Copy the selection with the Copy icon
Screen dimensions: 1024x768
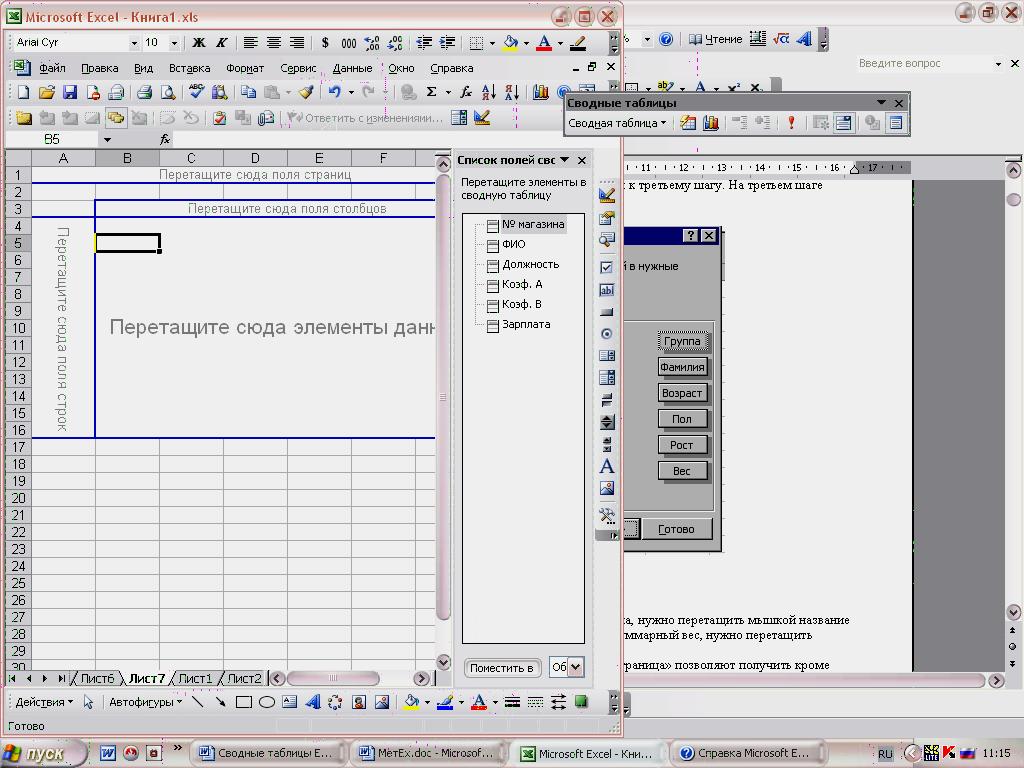click(248, 92)
